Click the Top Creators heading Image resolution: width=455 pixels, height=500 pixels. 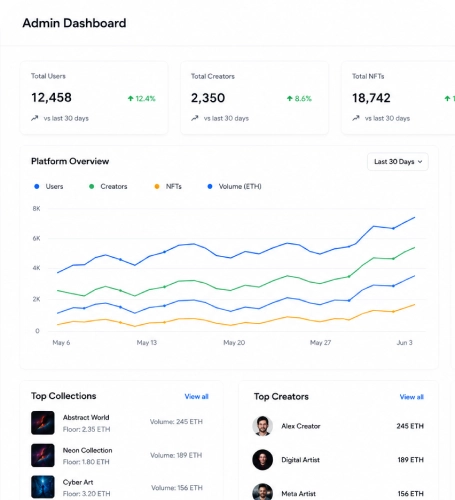(x=281, y=397)
